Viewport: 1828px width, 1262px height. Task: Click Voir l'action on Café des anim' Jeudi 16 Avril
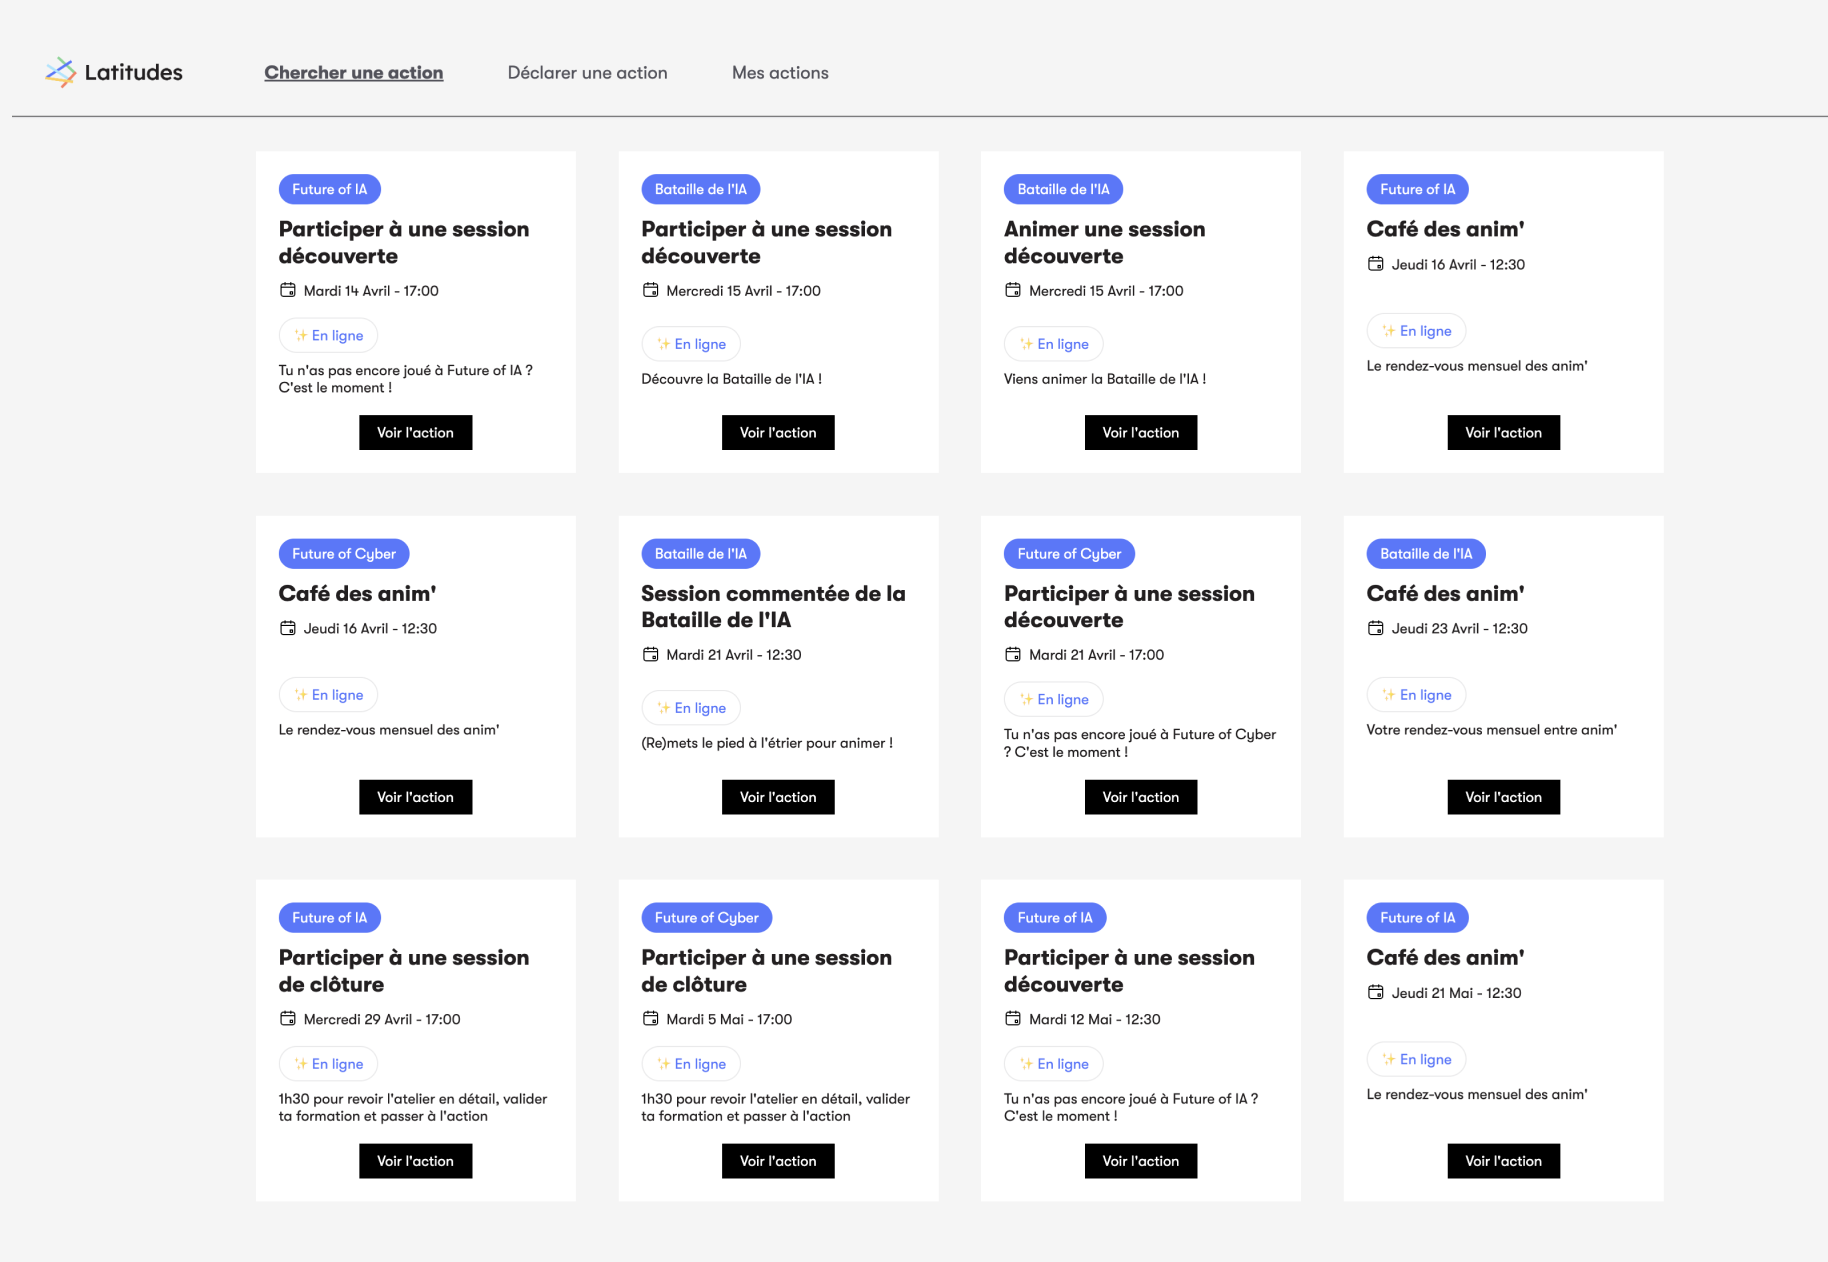(x=1503, y=432)
